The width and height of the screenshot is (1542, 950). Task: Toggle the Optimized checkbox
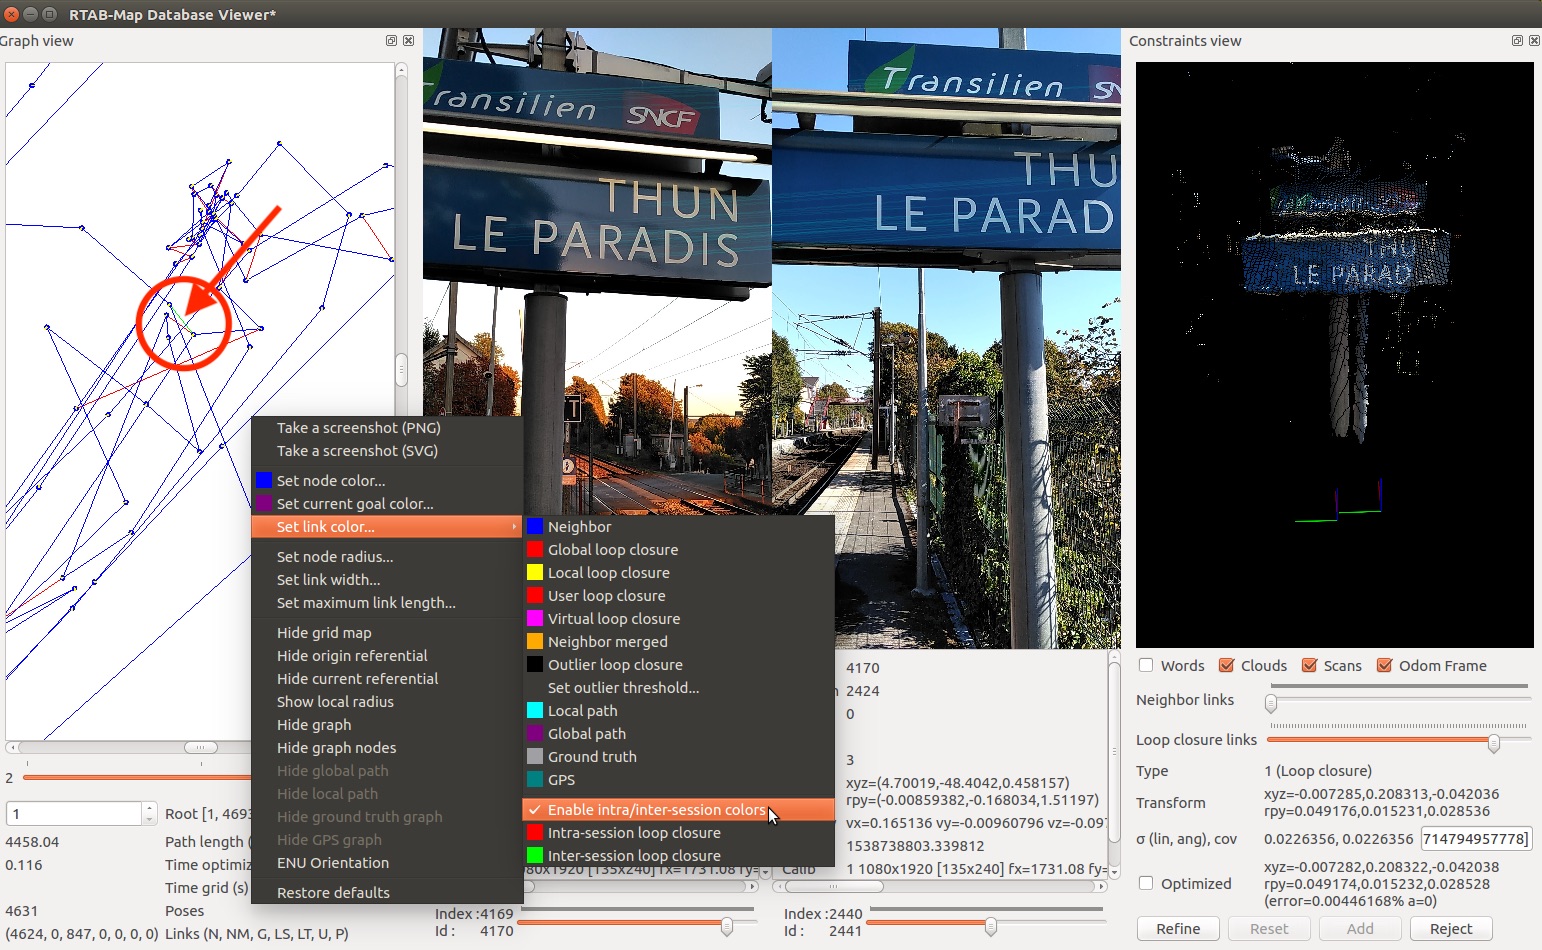[x=1146, y=883]
